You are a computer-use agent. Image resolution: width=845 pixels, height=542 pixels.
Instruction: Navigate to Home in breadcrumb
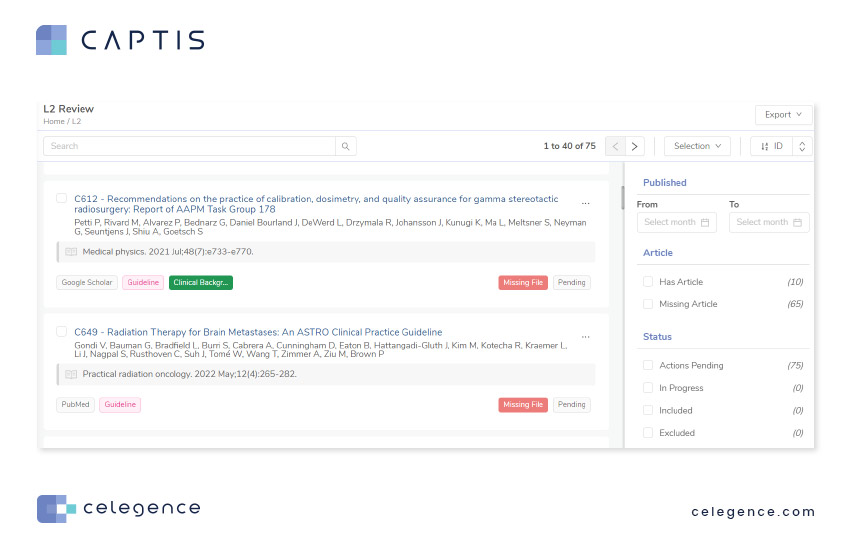coord(53,121)
